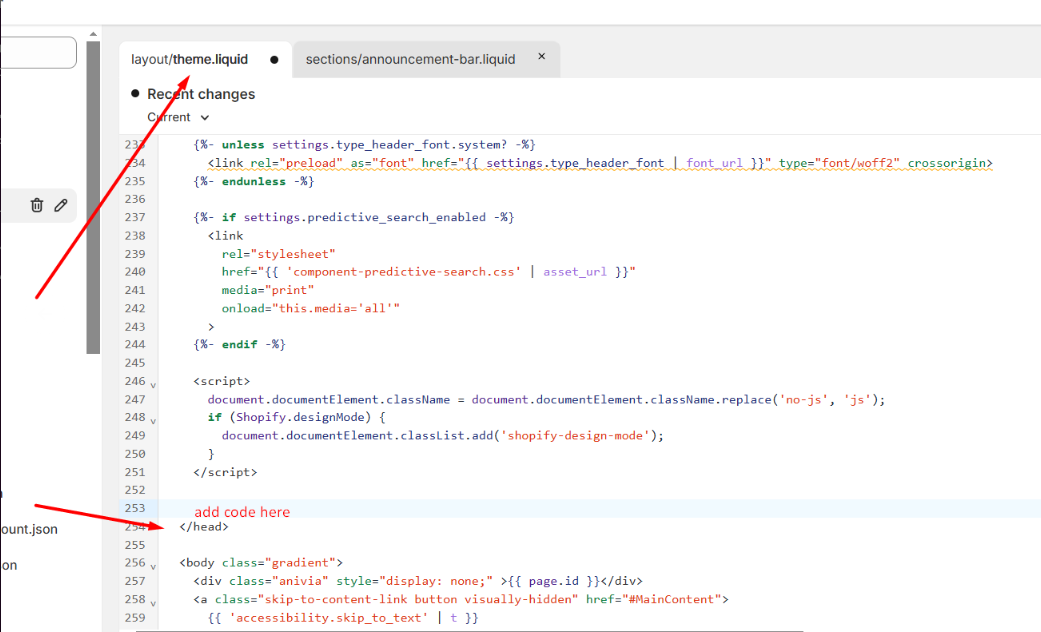Image resolution: width=1041 pixels, height=632 pixels.
Task: Click the onload="this.media='all'" line
Action: 311,308
